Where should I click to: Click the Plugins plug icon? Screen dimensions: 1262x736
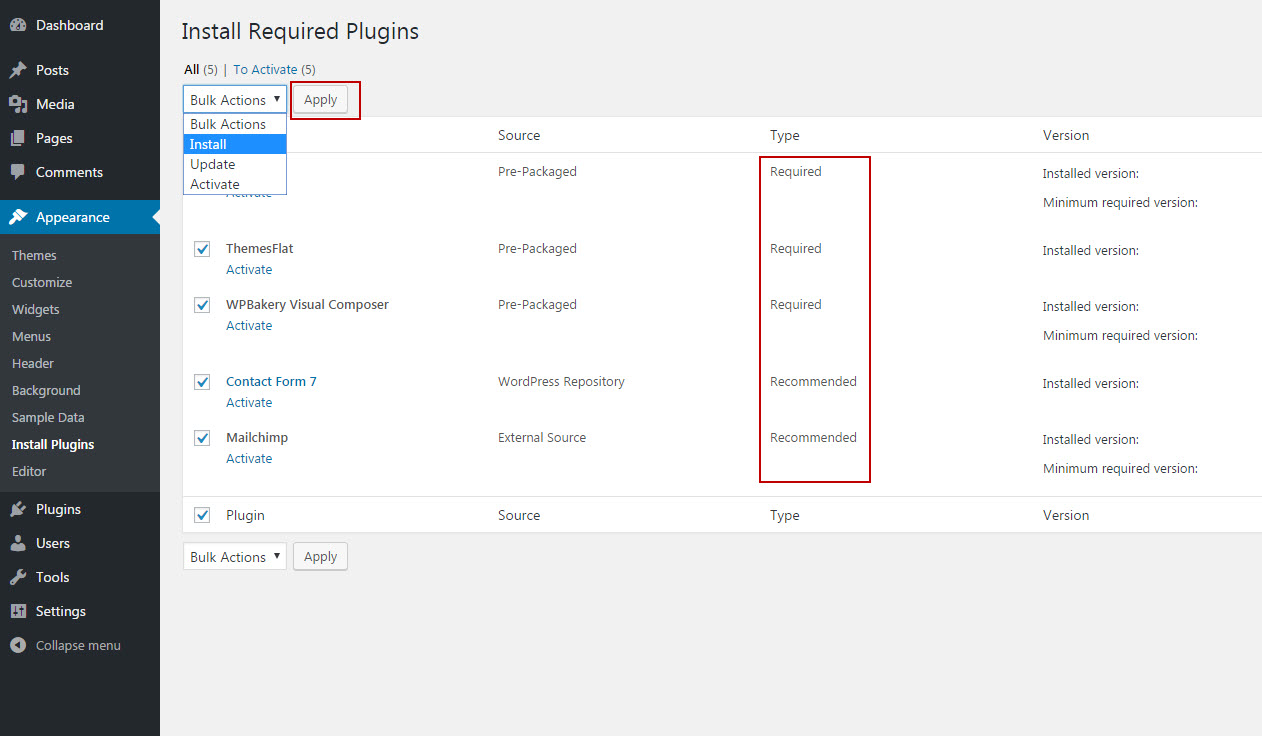(18, 509)
